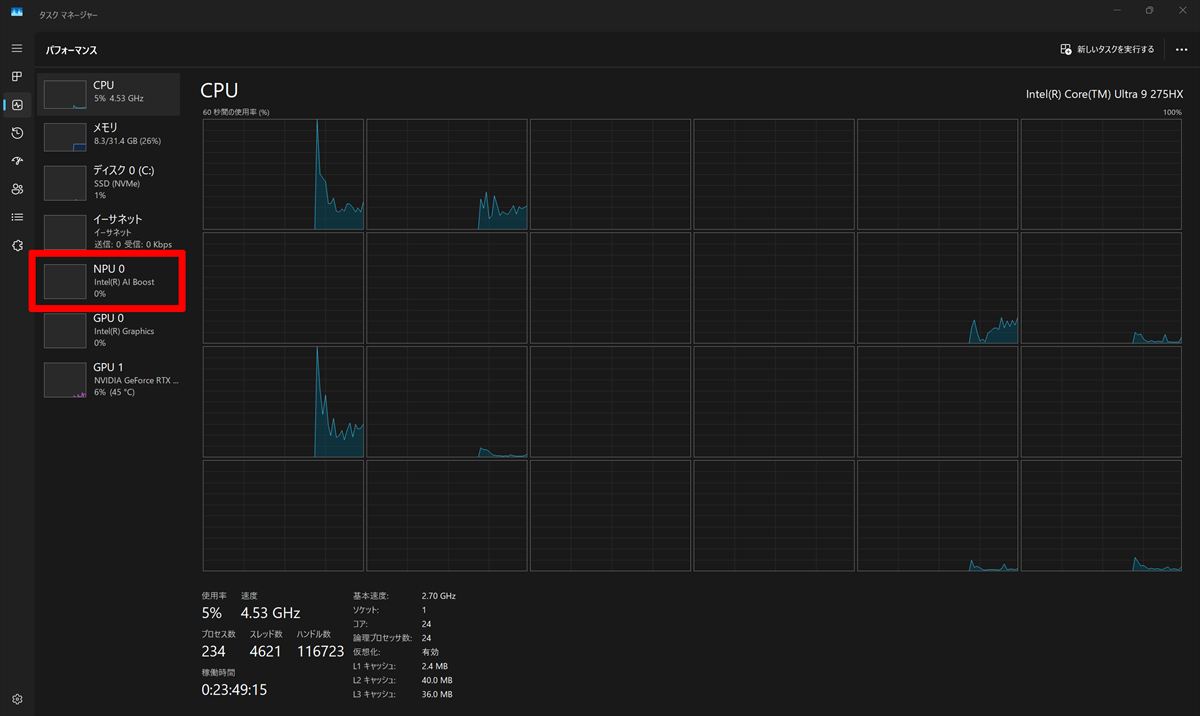Select CPU in the performance list
This screenshot has width=1200, height=716.
[109, 93]
